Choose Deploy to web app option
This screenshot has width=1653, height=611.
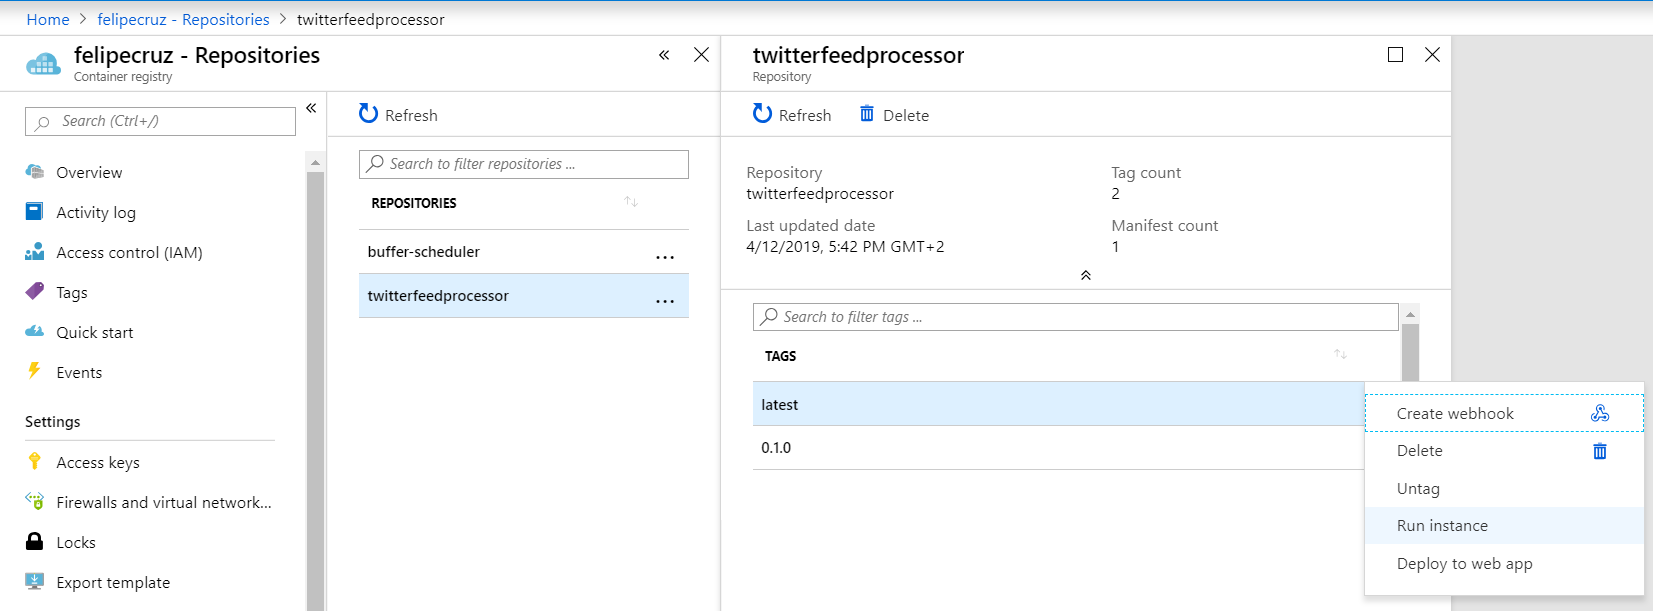click(1464, 564)
